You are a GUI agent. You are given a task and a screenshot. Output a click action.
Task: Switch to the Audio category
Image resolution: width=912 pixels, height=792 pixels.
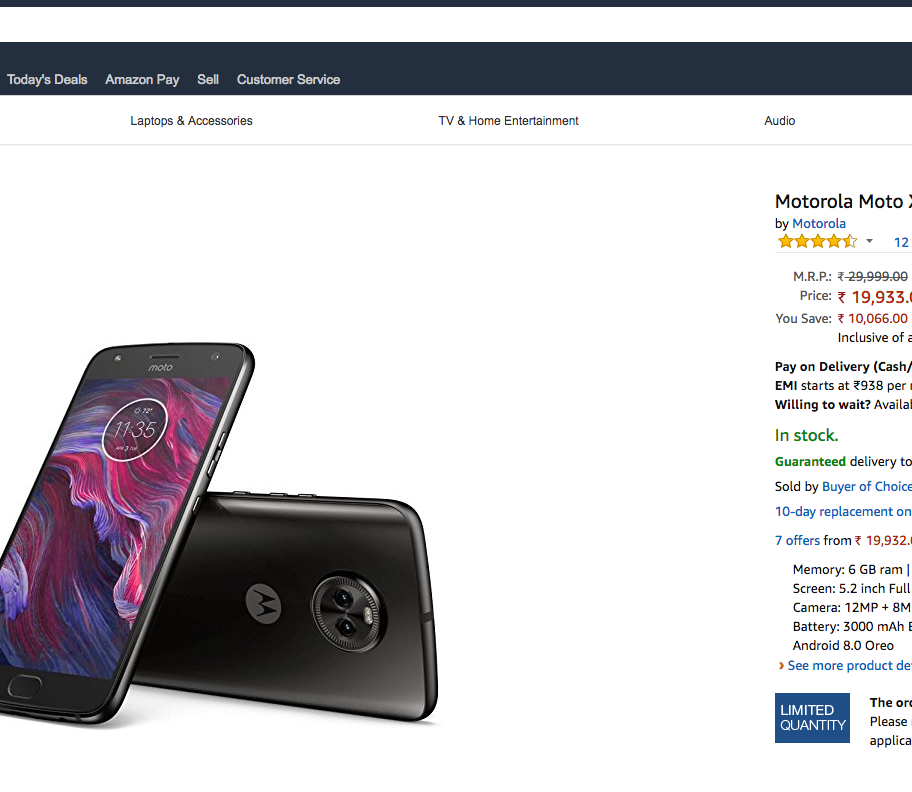[x=779, y=121]
